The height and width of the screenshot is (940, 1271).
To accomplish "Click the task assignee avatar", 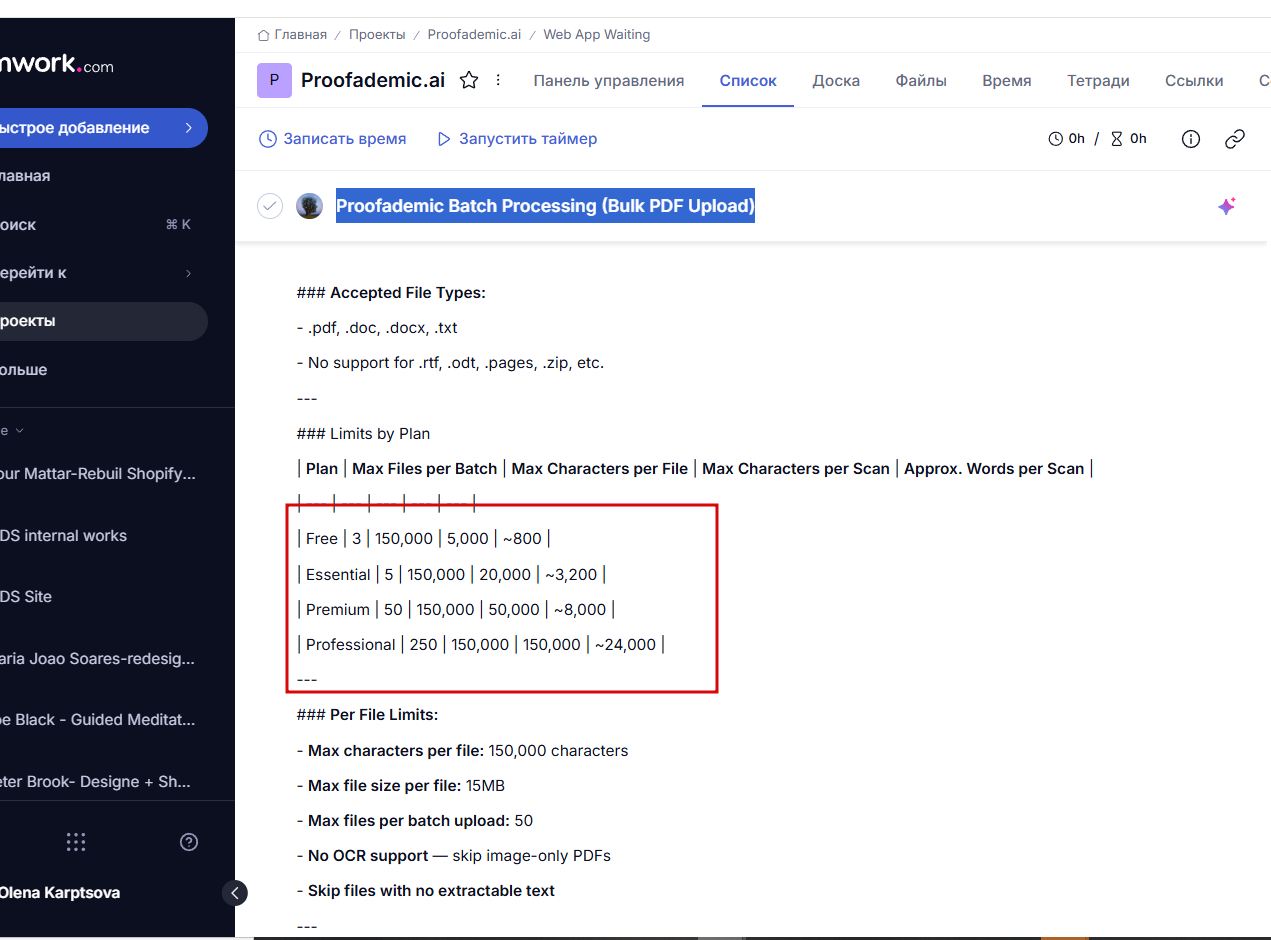I will [310, 206].
